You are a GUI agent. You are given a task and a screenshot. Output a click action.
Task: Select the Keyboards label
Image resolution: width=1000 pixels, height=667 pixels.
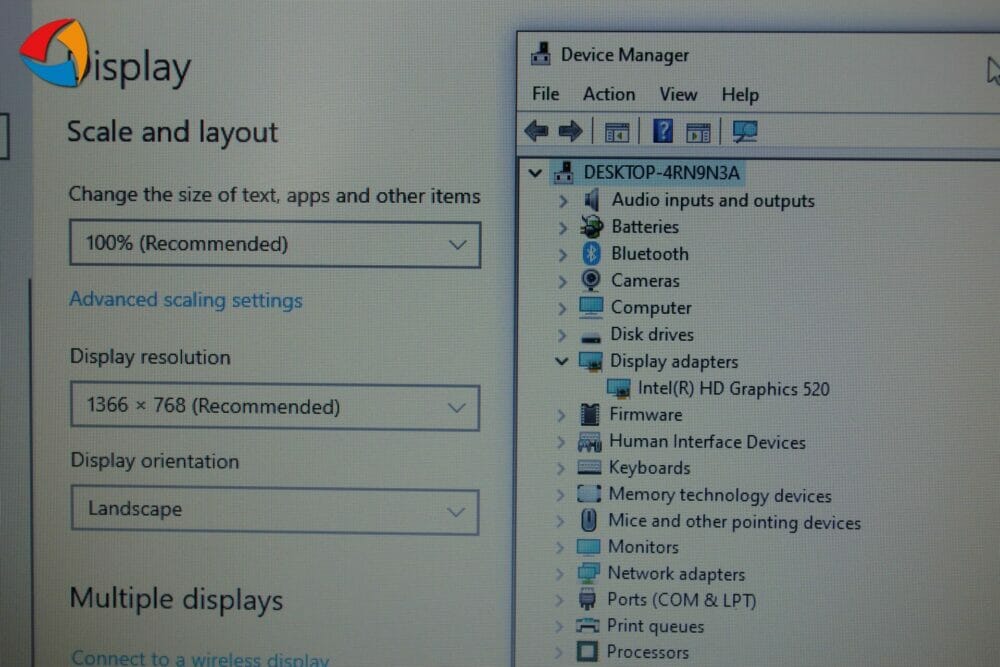tap(649, 468)
